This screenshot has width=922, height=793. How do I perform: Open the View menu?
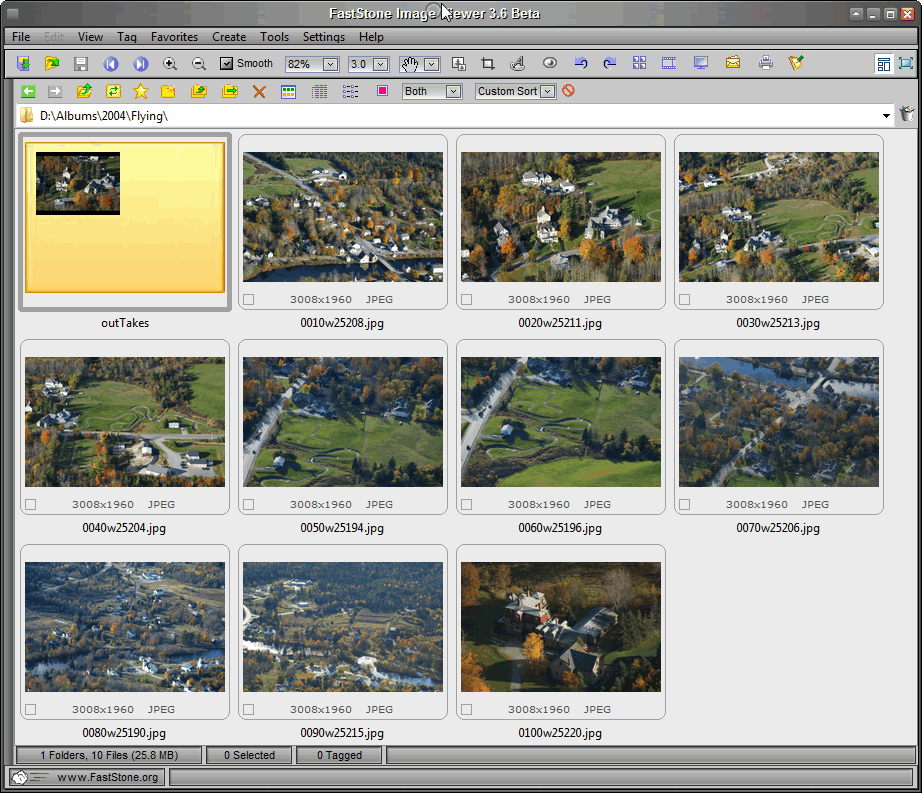pos(91,37)
